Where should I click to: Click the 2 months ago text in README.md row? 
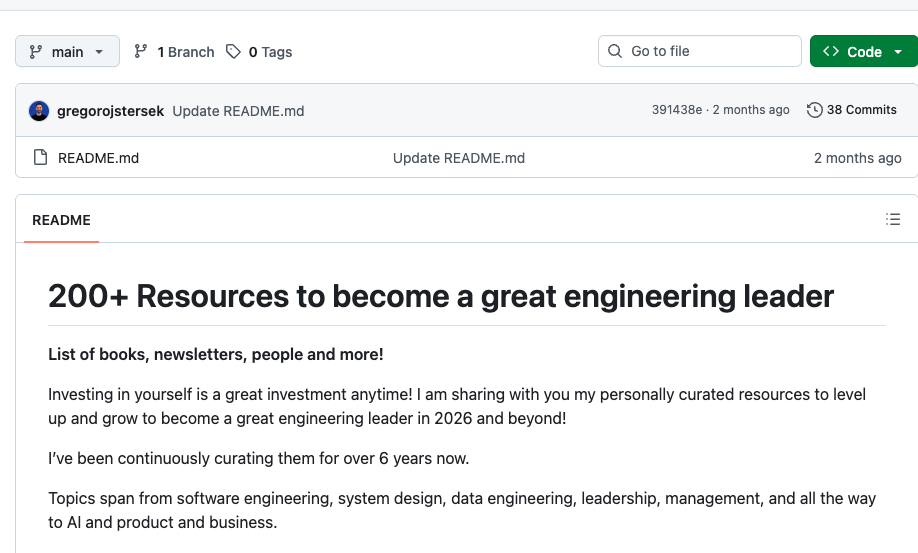858,158
